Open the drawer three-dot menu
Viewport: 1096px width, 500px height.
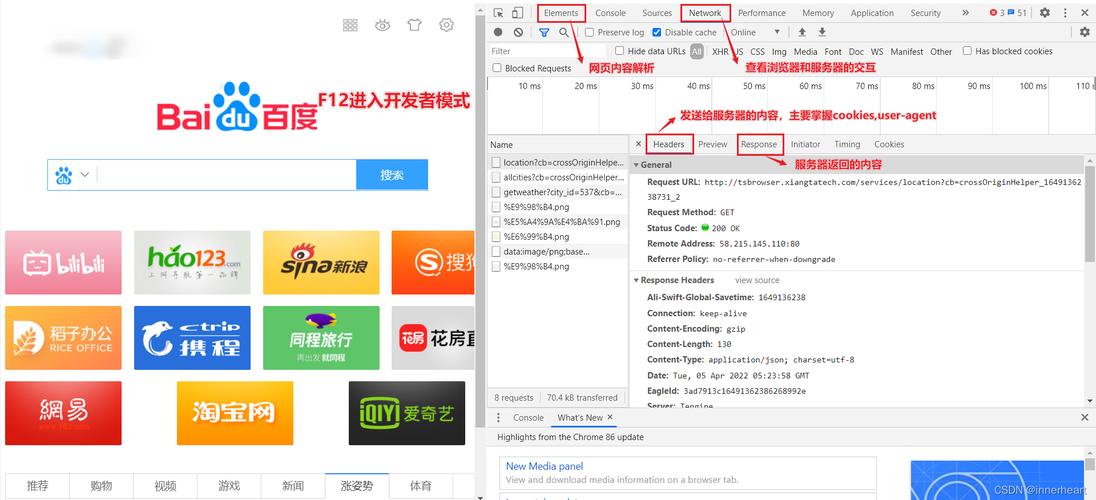[x=498, y=417]
